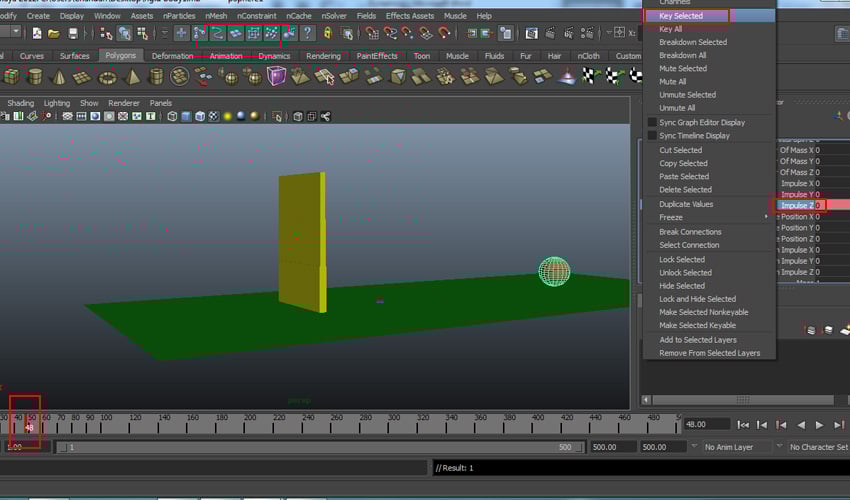Screen dimensions: 850x500
Task: Click the purple cube shelf icon
Action: pyautogui.click(x=277, y=77)
